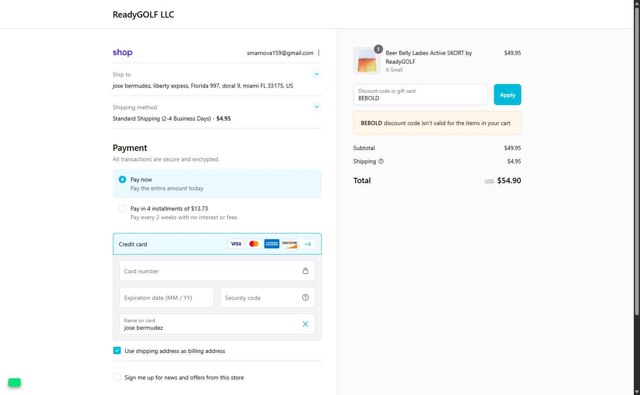
Task: Open the green chat widget button
Action: pyautogui.click(x=14, y=382)
